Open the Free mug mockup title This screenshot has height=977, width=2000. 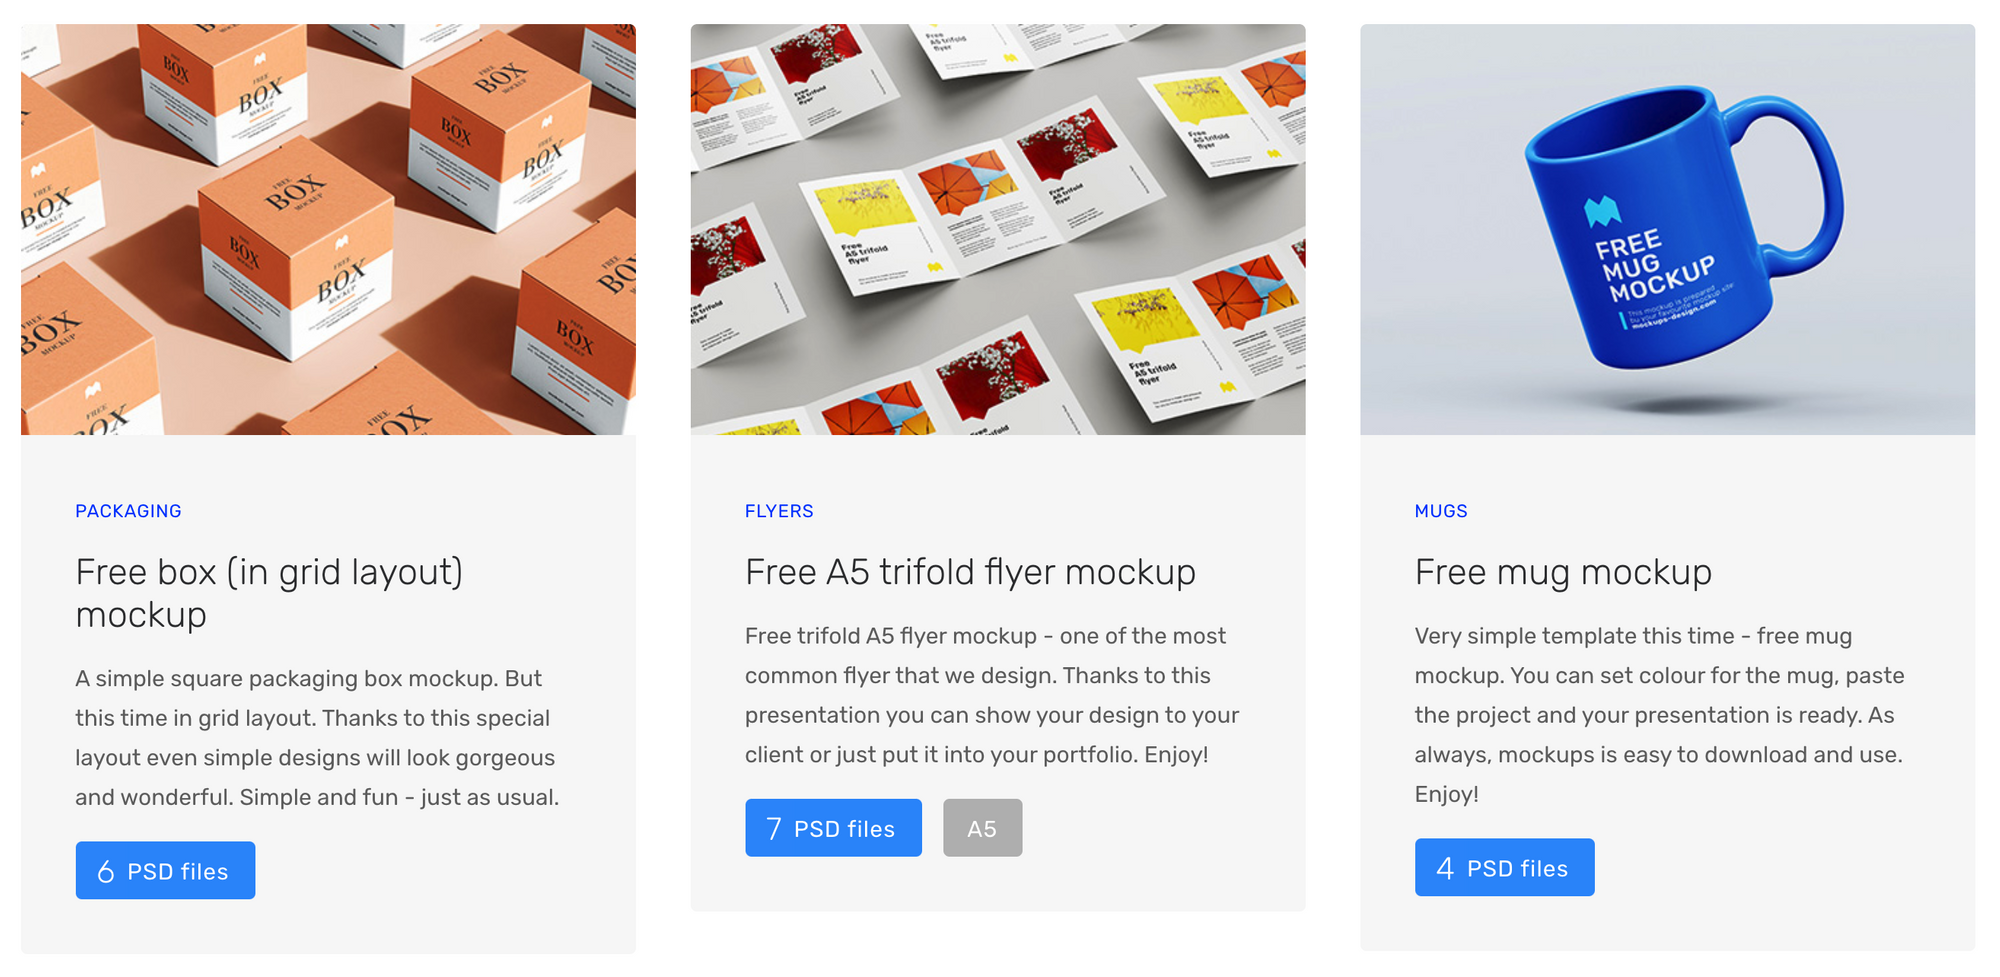pos(1563,572)
